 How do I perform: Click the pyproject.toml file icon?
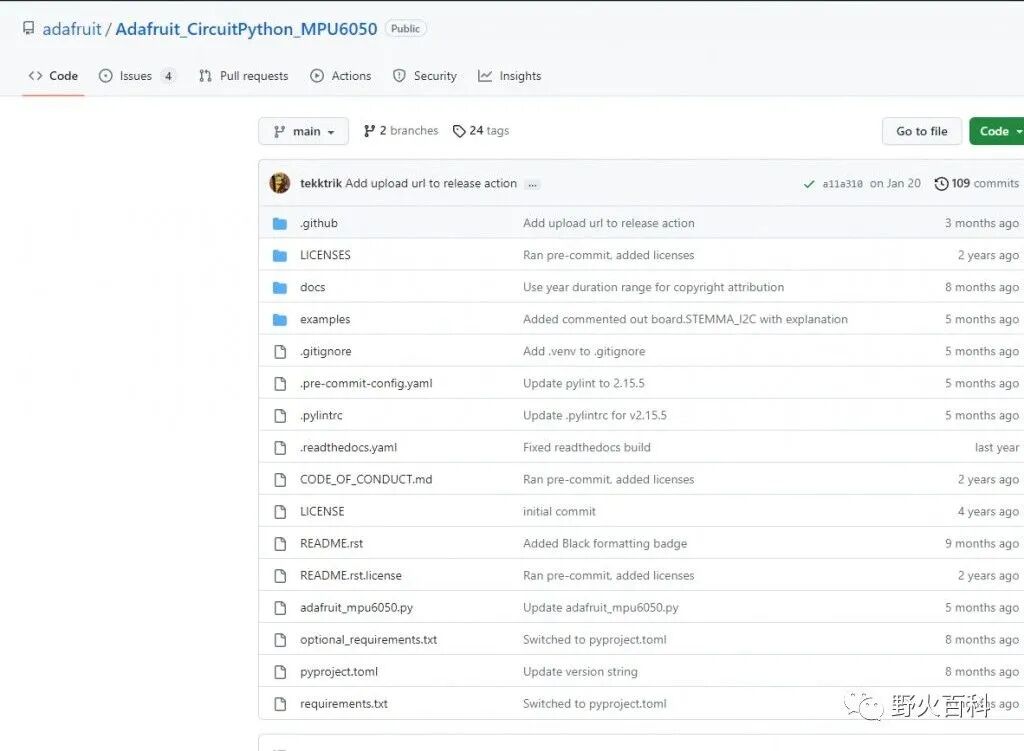click(x=280, y=671)
